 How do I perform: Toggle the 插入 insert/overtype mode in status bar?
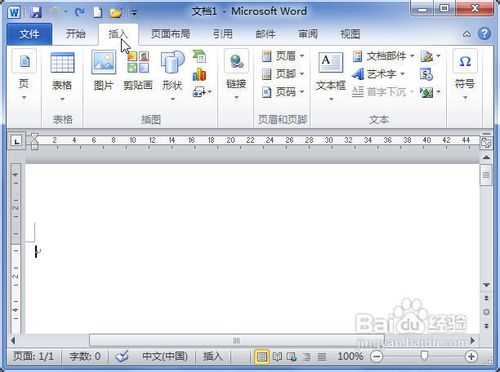[x=212, y=356]
